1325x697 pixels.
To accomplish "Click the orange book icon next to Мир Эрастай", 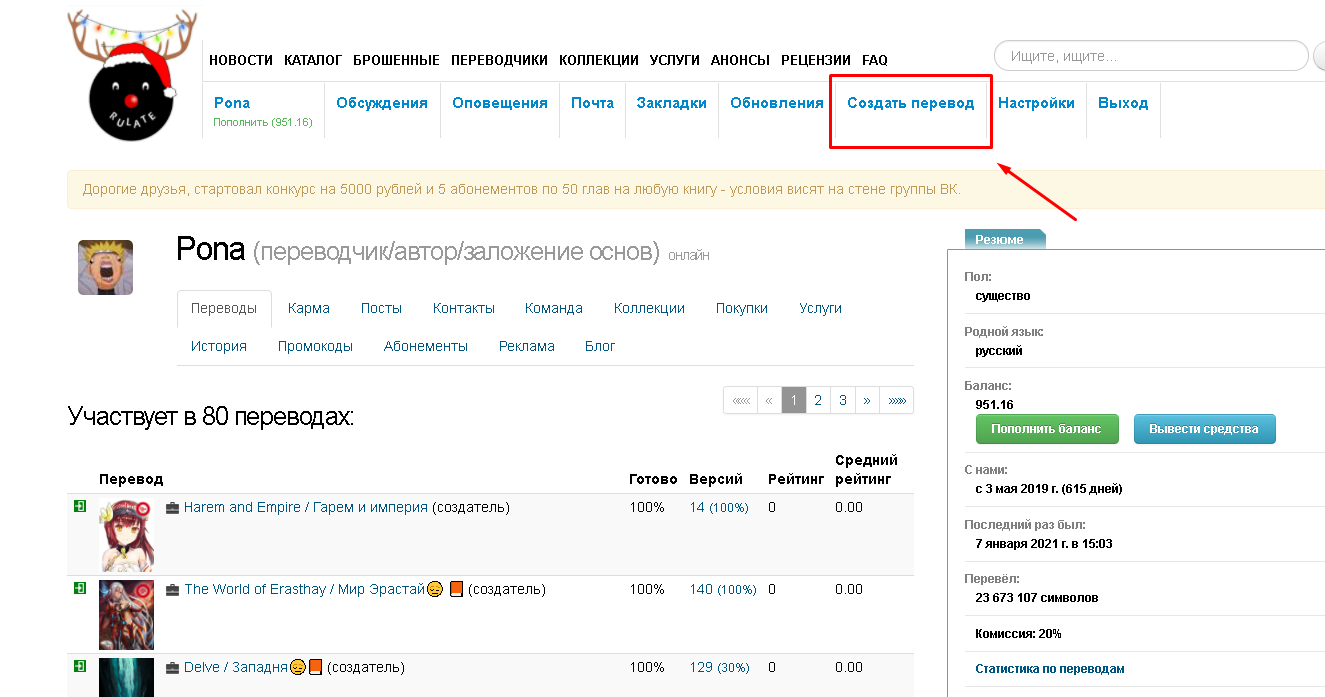I will [456, 589].
